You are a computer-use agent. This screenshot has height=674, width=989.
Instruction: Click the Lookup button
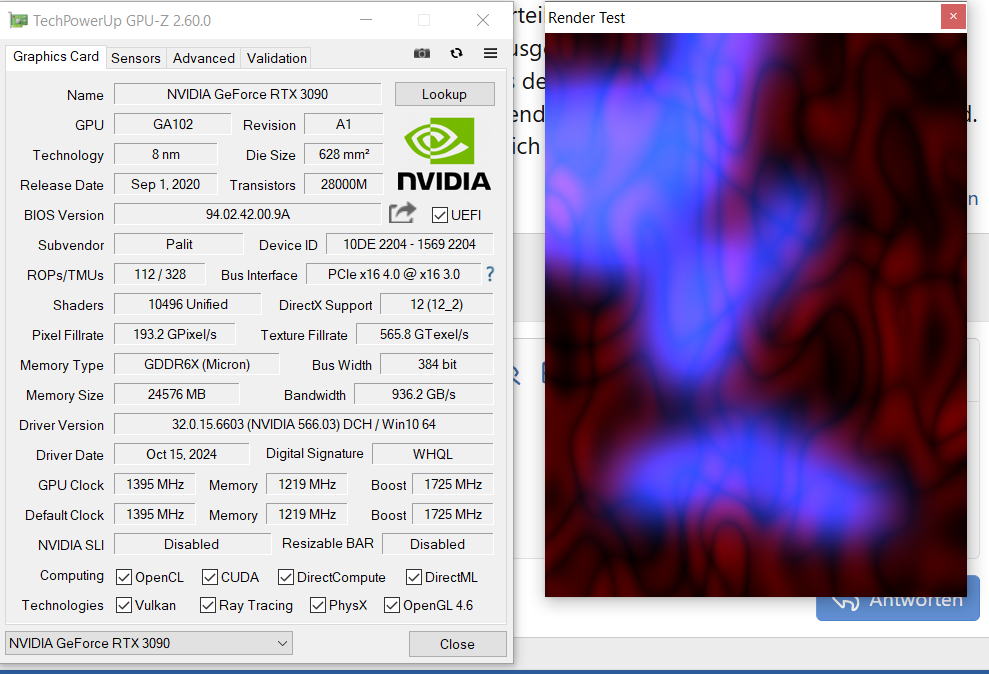[x=445, y=94]
